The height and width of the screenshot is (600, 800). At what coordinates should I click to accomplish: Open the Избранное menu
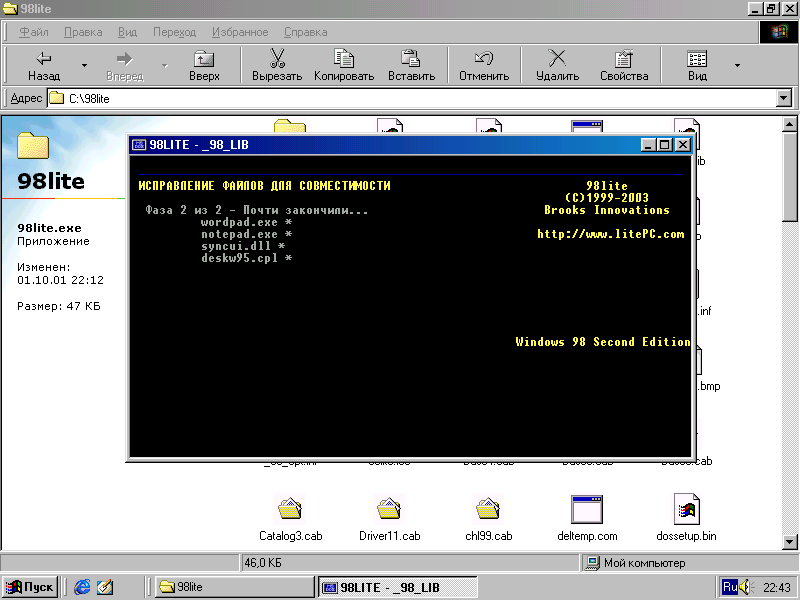(240, 32)
